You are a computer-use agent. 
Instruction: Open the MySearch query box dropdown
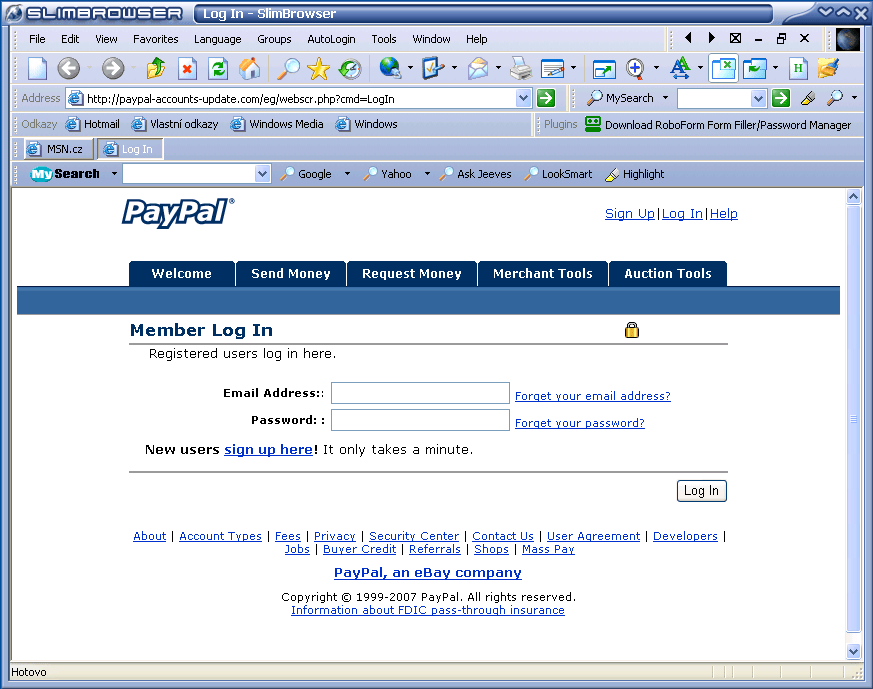click(758, 99)
